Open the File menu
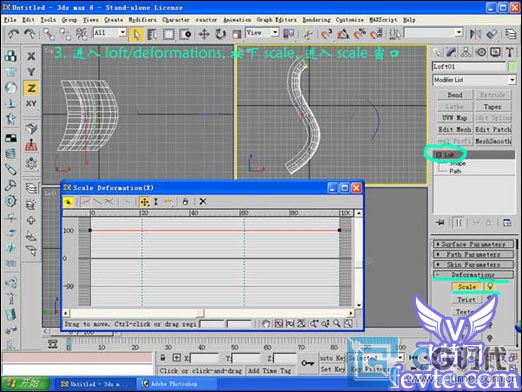522x392 pixels. click(x=10, y=20)
